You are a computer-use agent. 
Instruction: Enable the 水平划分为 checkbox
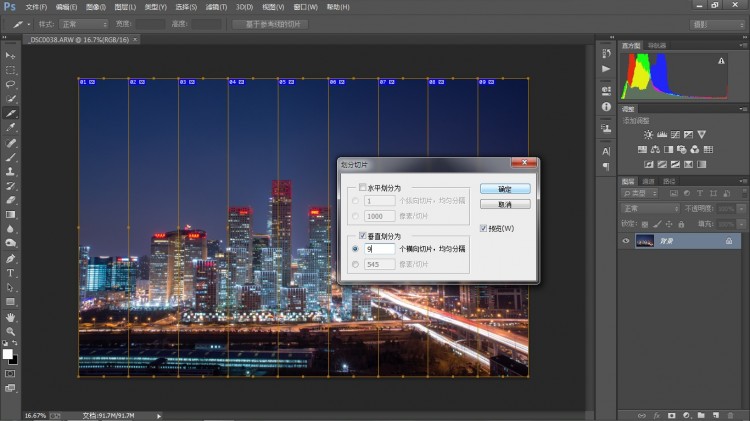(x=363, y=187)
